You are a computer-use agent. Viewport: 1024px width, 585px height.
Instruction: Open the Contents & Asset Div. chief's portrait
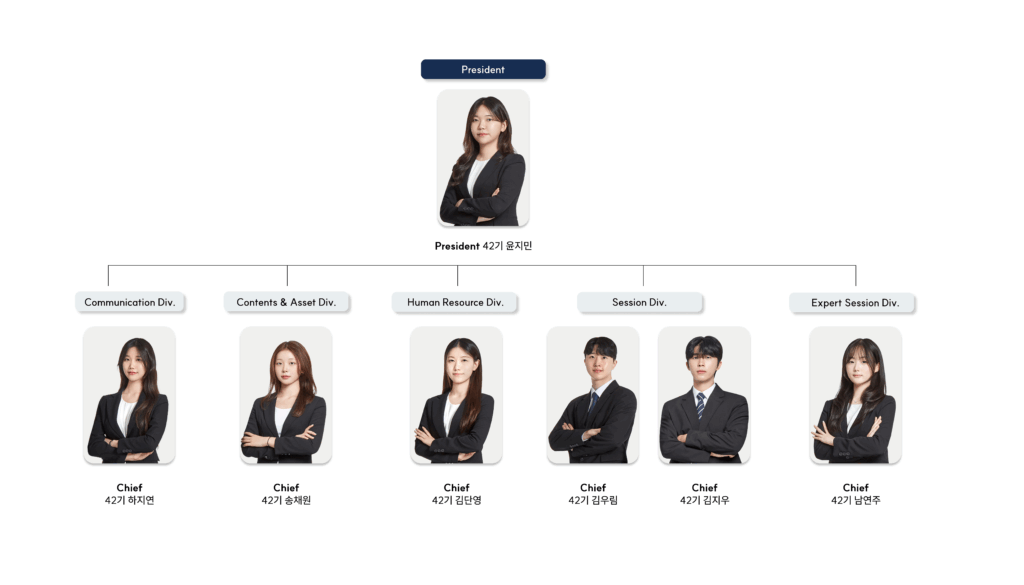[x=286, y=396]
